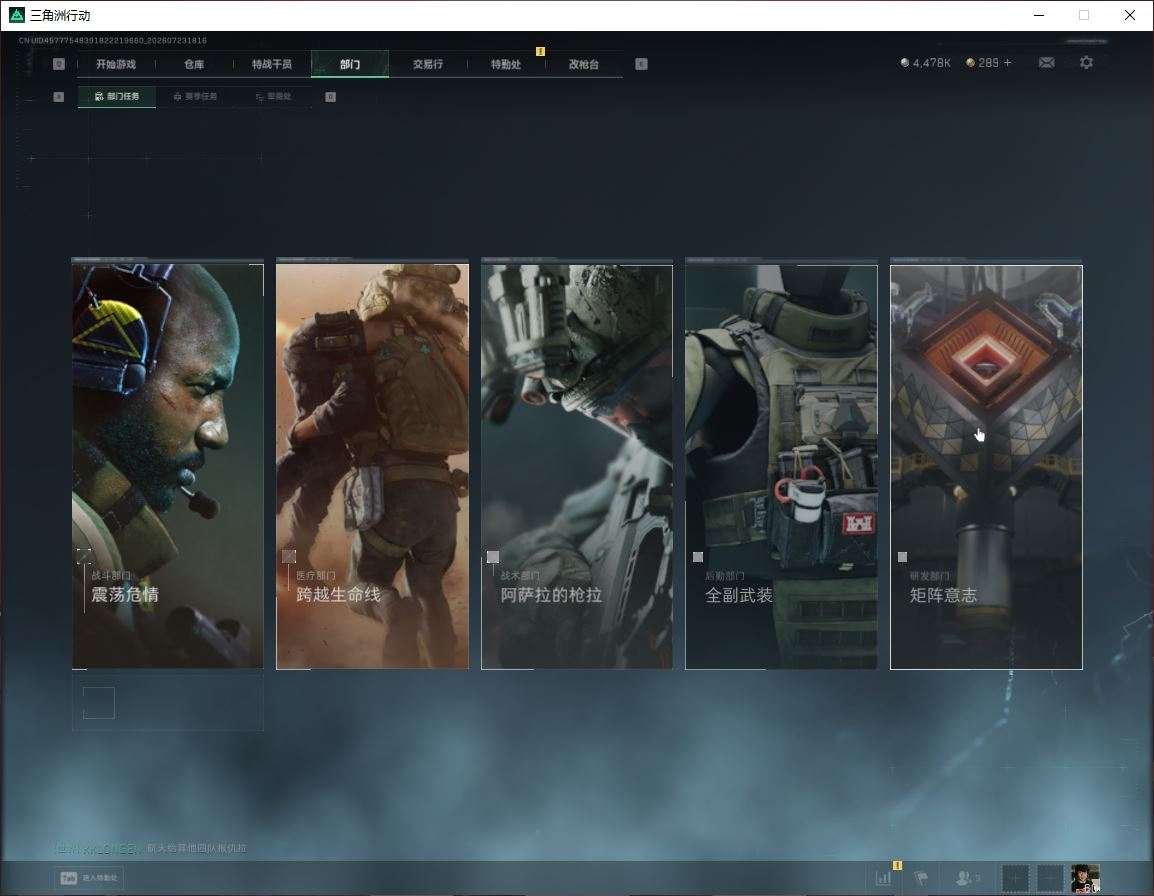Open the 跨越生命线 medical department card

[x=372, y=466]
